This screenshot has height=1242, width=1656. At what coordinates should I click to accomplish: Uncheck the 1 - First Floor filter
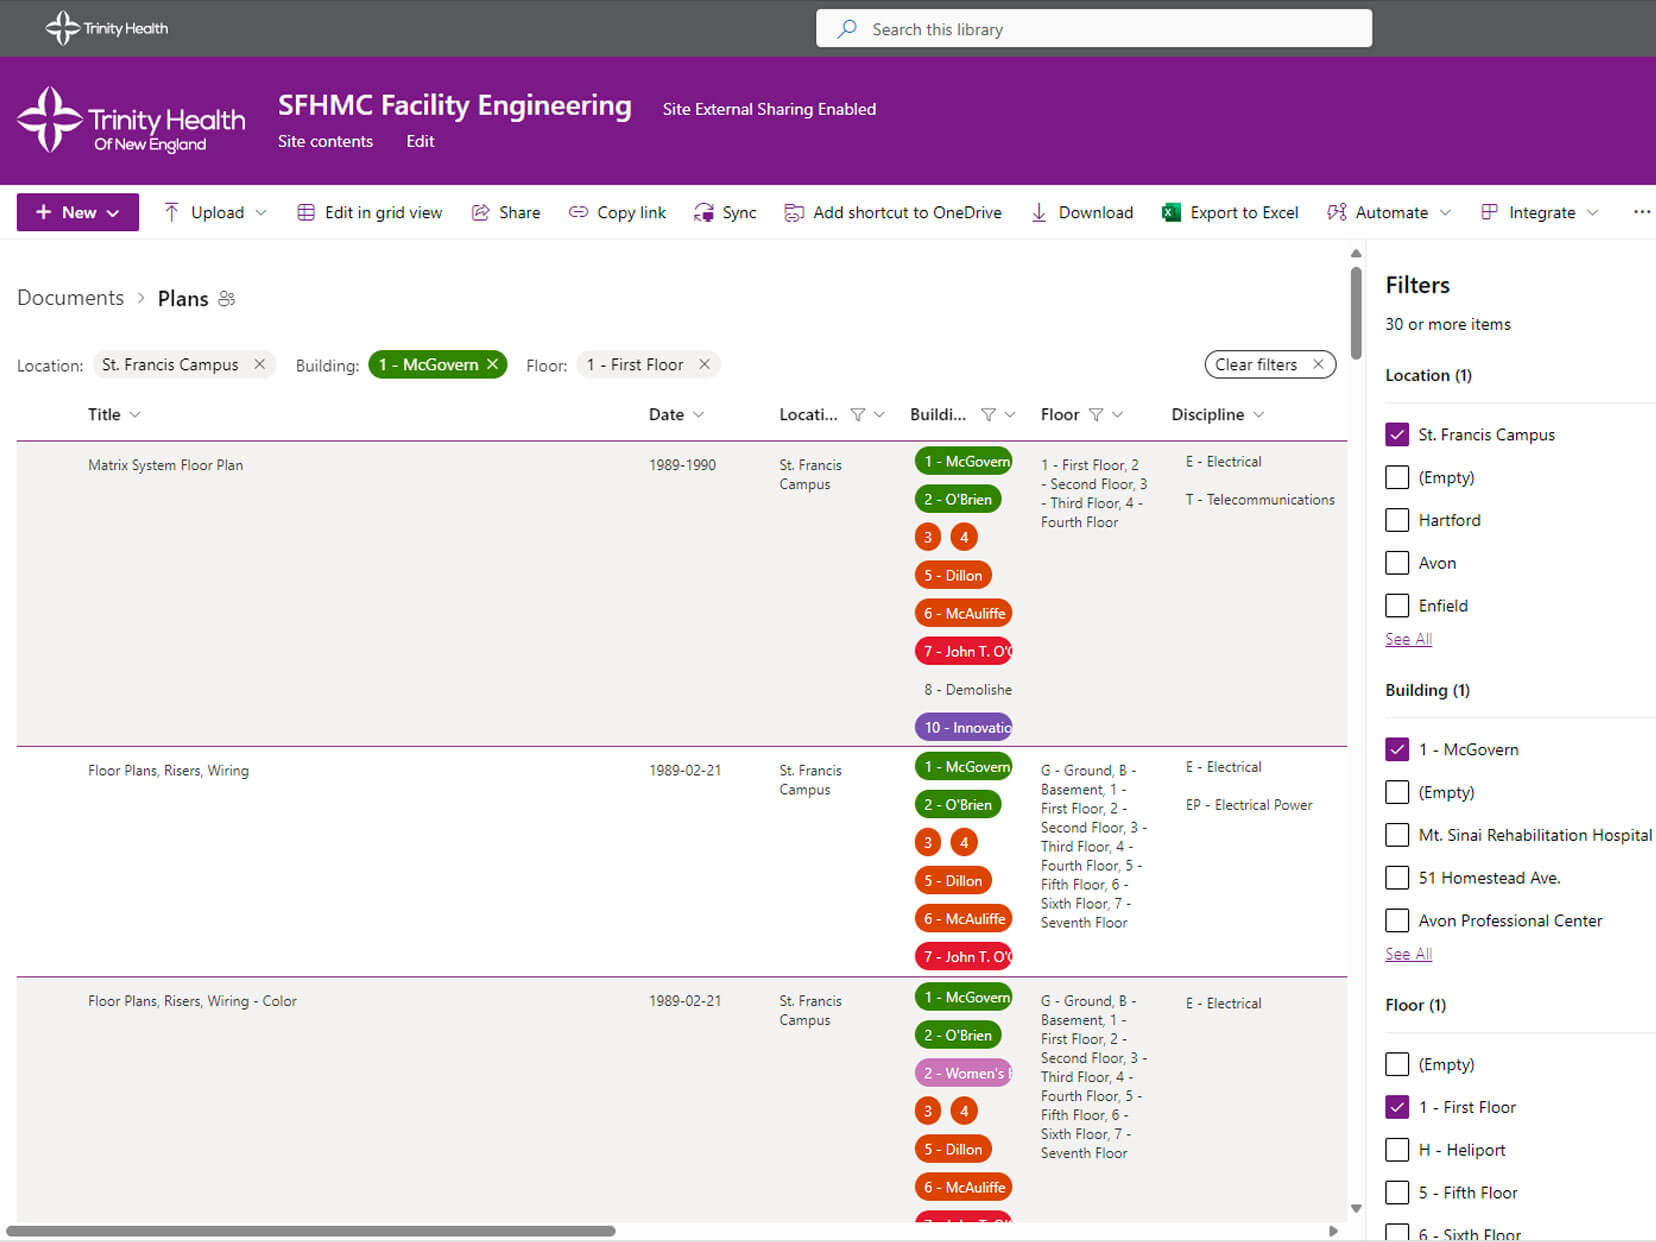click(1397, 1107)
